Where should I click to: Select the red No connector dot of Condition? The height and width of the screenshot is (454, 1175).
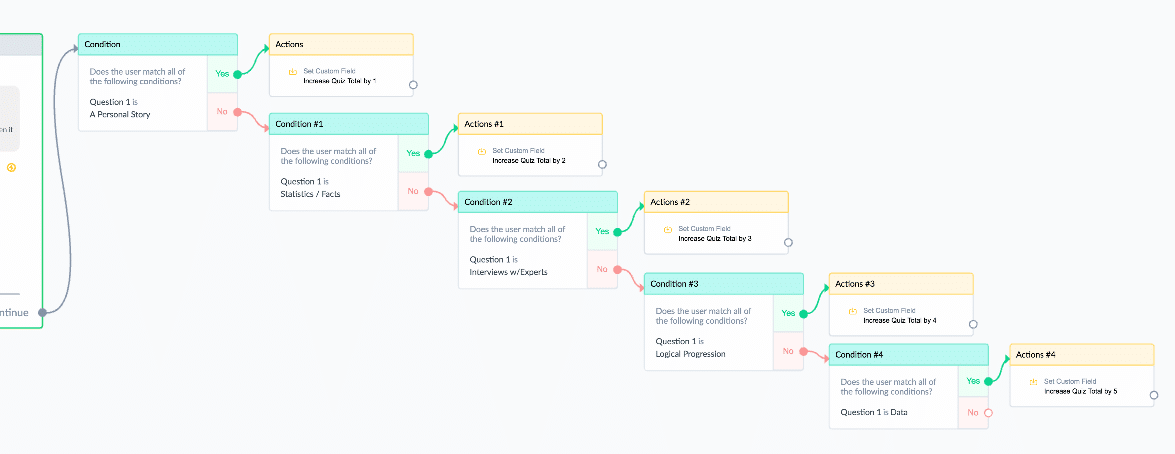pyautogui.click(x=238, y=112)
